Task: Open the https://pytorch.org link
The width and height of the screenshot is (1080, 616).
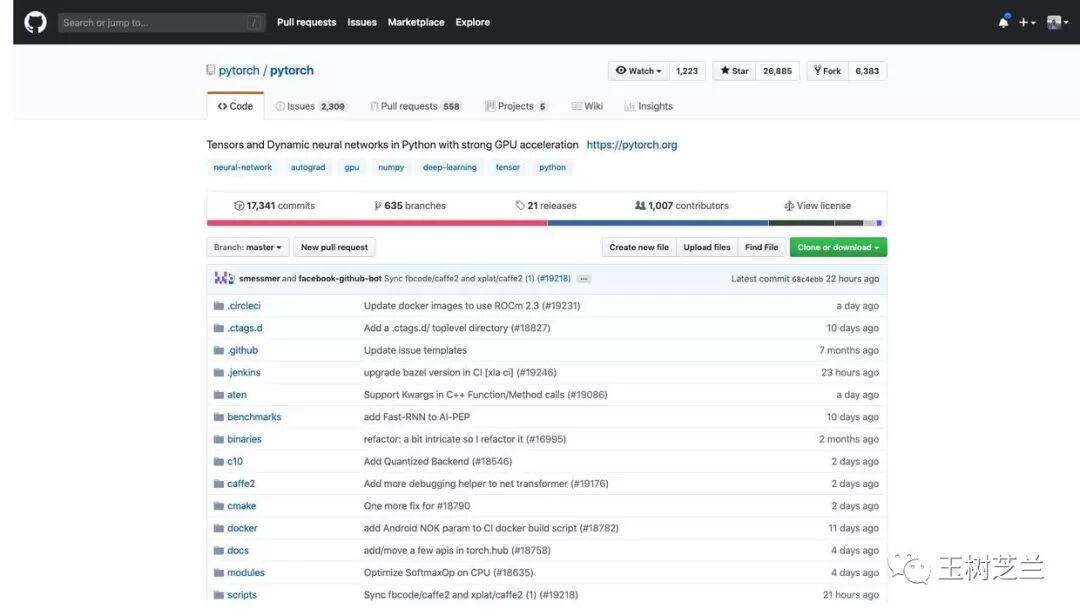Action: tap(632, 145)
